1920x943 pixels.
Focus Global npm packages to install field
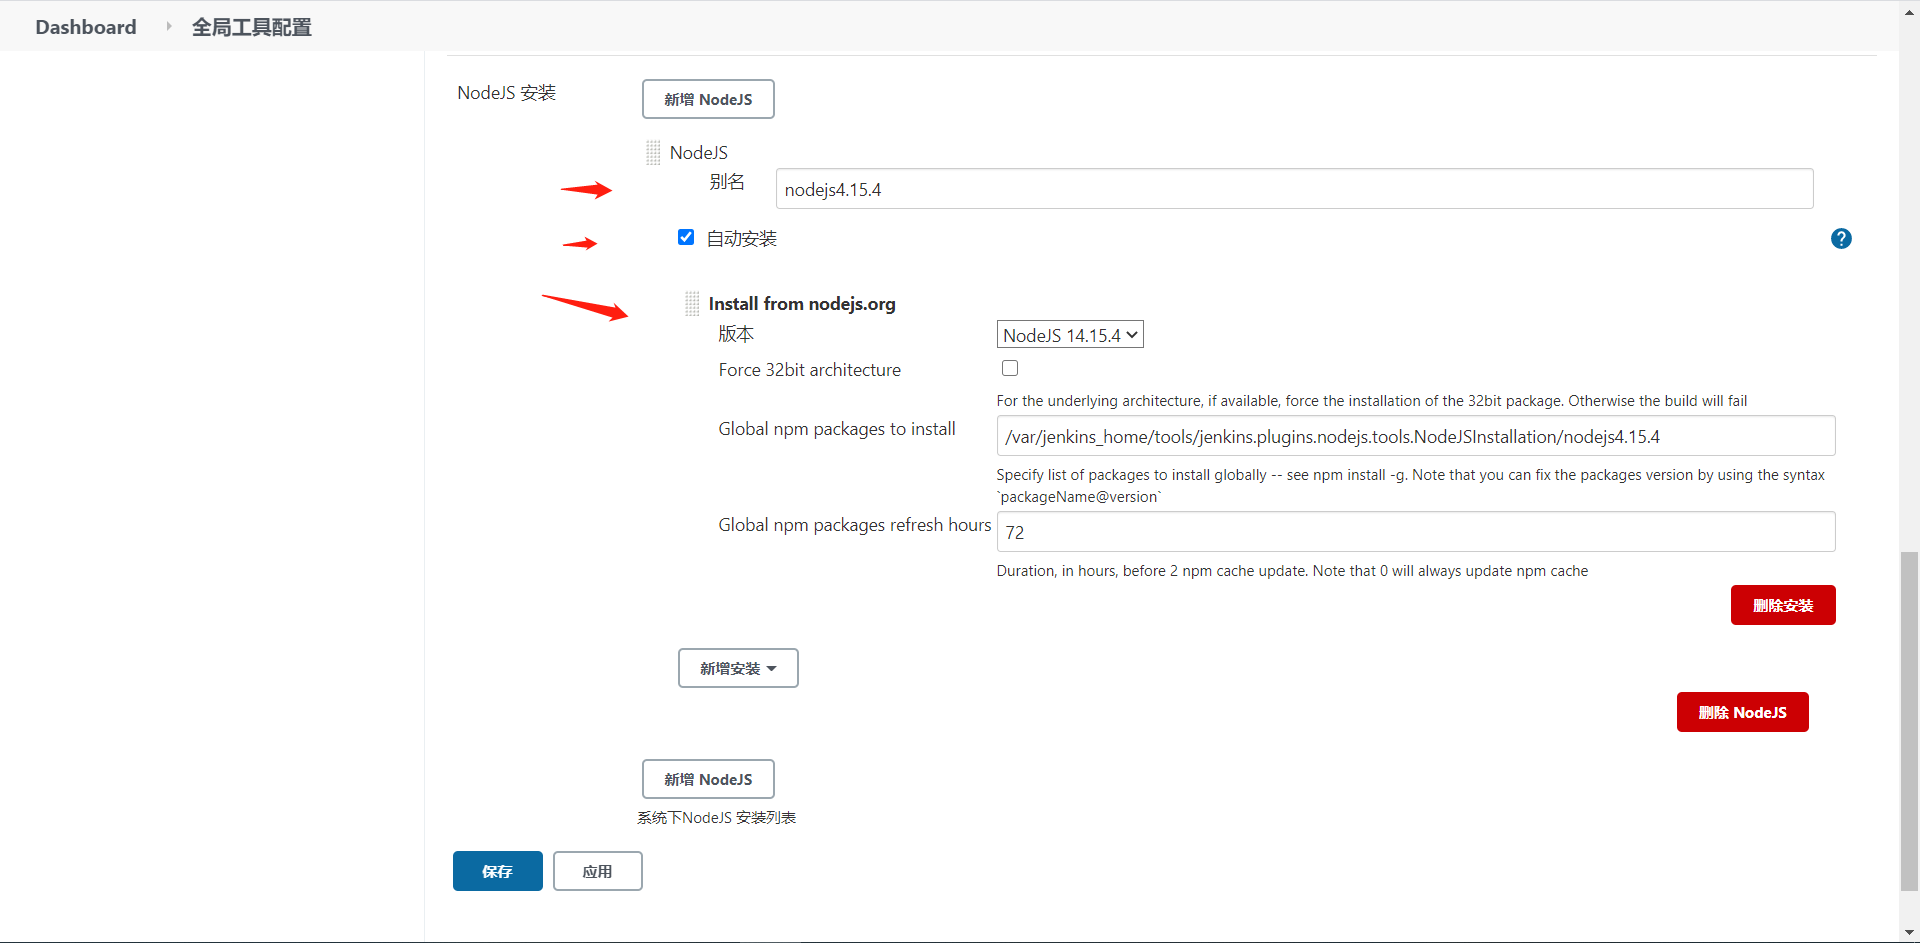click(1416, 436)
